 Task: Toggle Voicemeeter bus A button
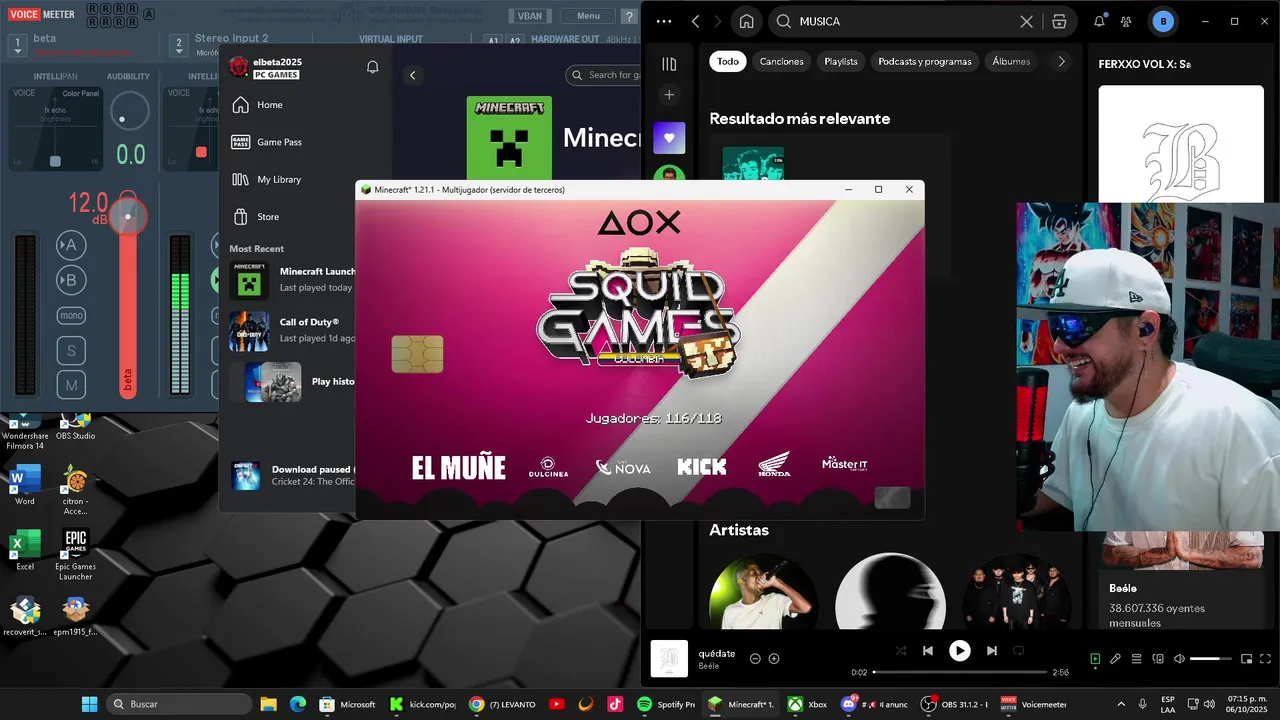[x=71, y=244]
